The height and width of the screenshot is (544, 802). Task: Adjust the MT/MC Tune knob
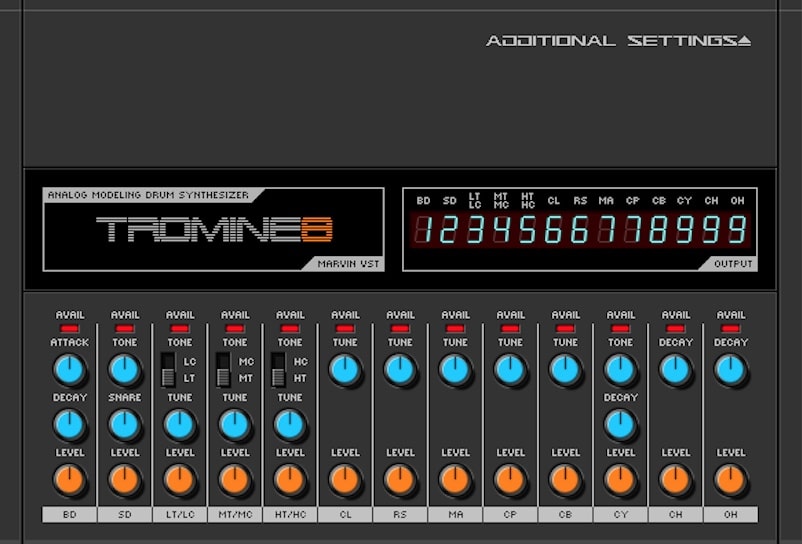[235, 425]
